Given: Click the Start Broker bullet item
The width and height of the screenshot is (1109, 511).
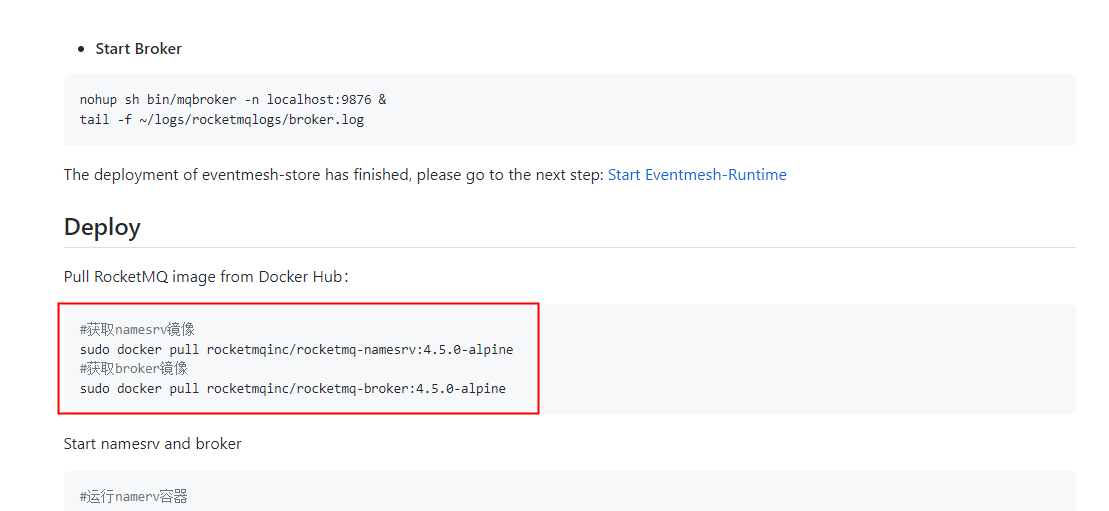Looking at the screenshot, I should click(139, 49).
